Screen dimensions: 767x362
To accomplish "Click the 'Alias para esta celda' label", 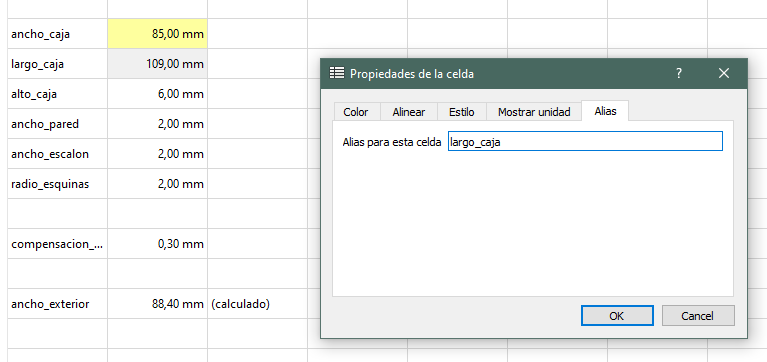I will coord(392,142).
